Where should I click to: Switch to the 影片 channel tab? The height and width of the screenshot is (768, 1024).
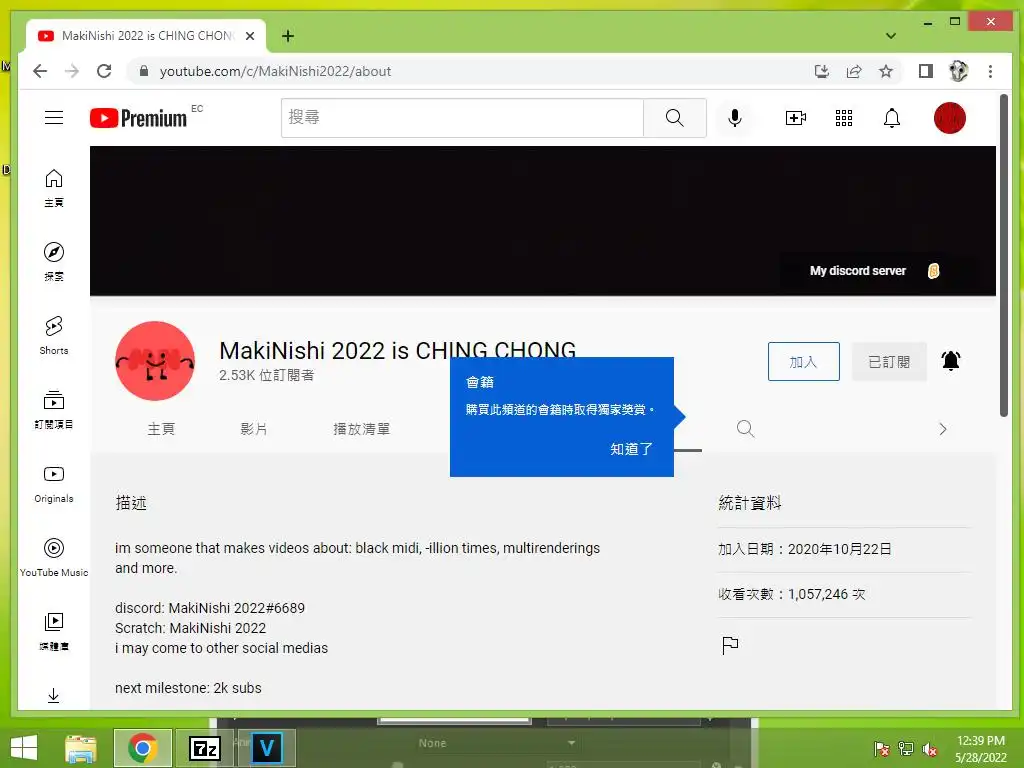[253, 429]
